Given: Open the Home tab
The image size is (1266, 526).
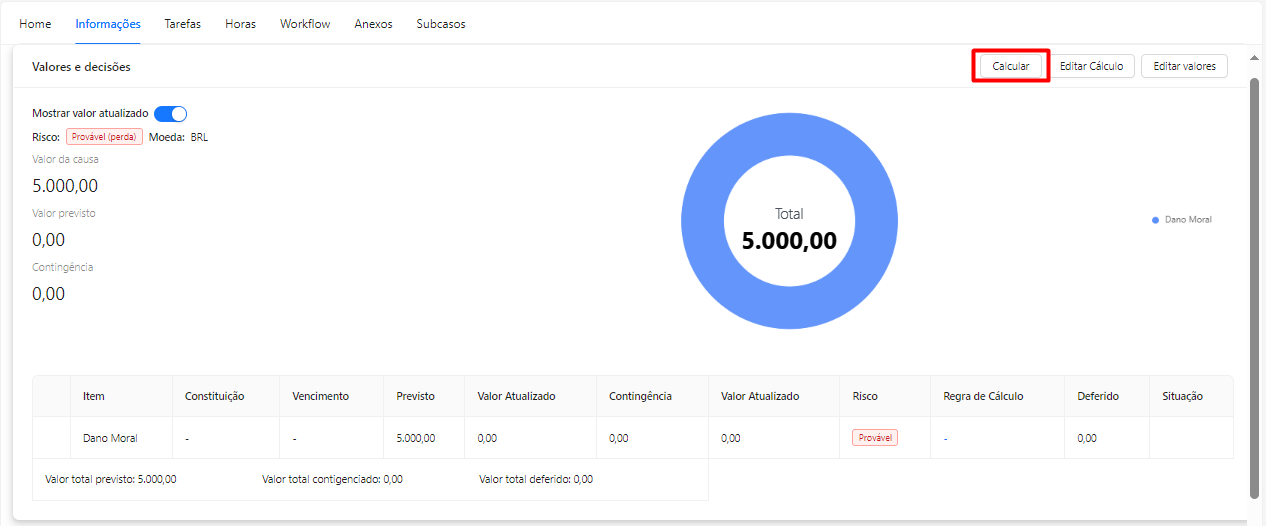Looking at the screenshot, I should (x=35, y=24).
